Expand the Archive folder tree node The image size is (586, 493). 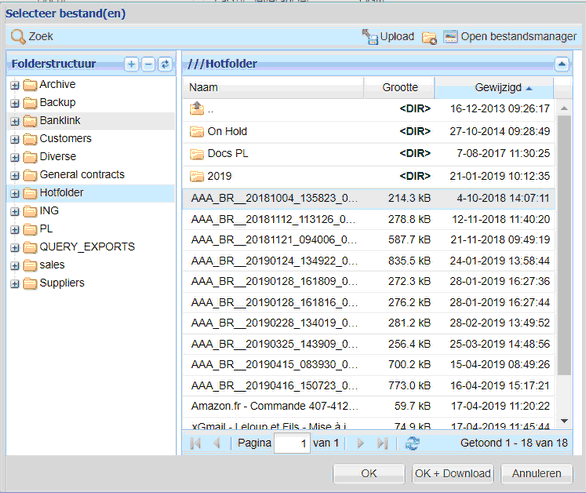coord(15,86)
